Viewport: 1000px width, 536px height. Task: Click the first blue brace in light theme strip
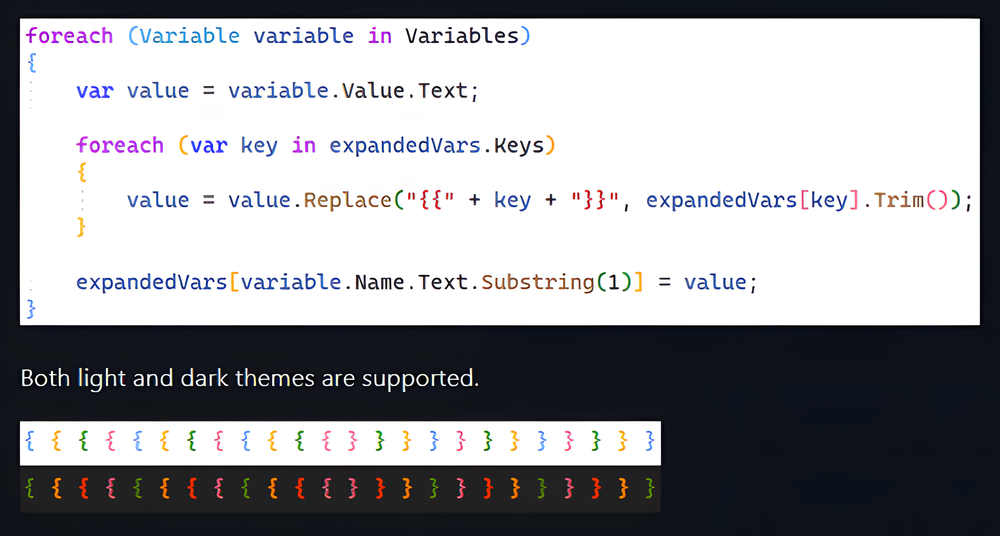click(x=29, y=441)
